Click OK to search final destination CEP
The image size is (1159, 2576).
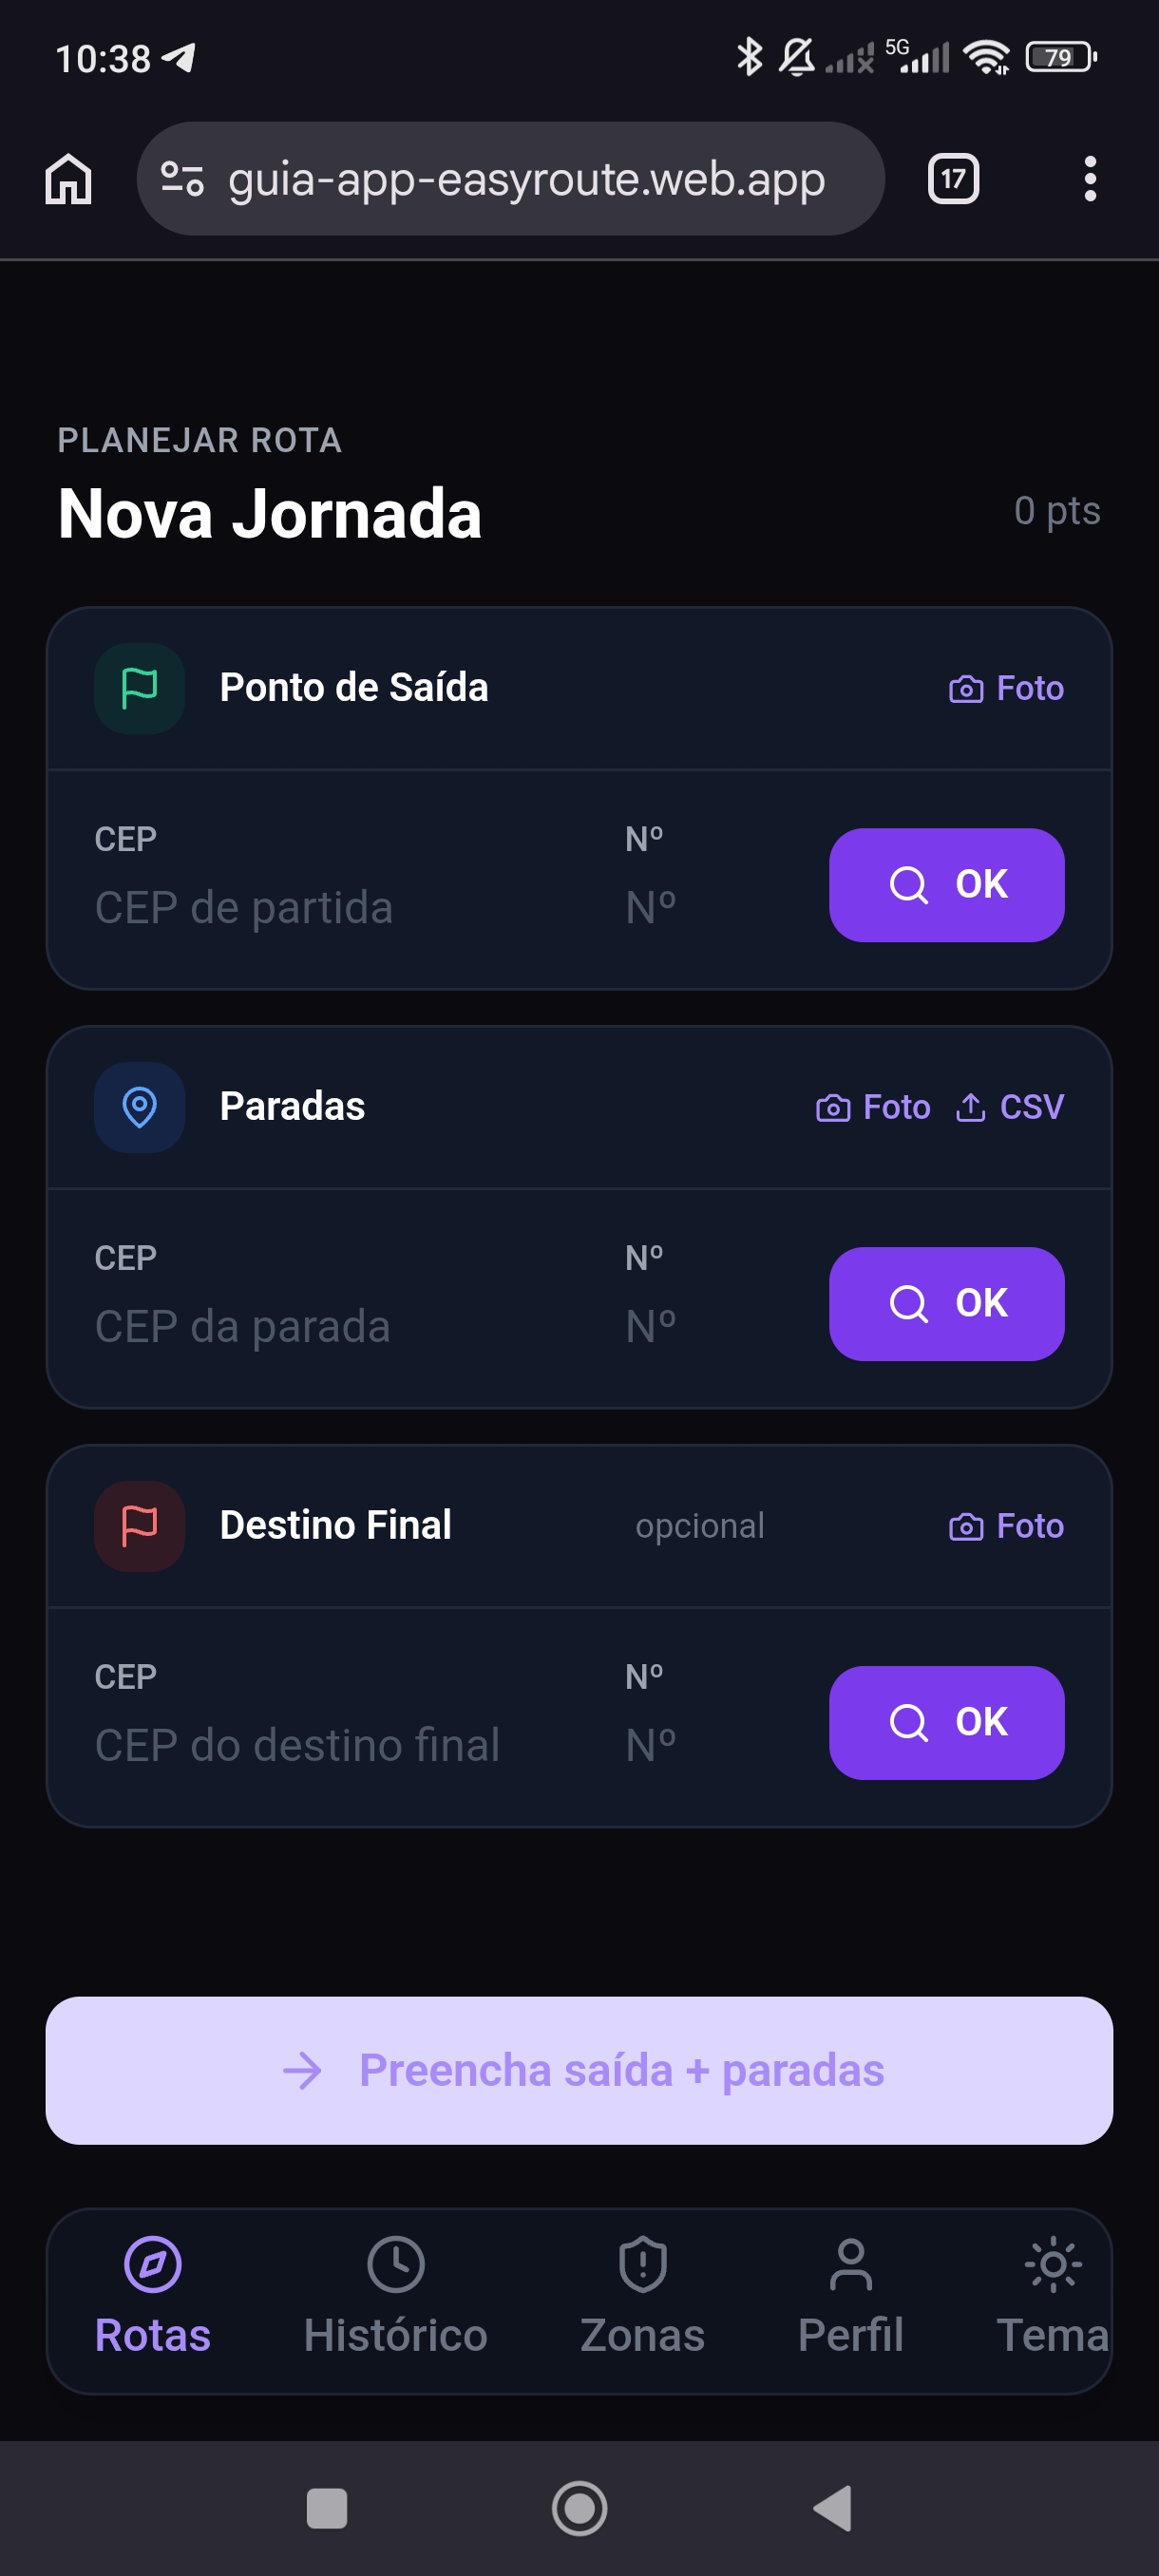946,1723
